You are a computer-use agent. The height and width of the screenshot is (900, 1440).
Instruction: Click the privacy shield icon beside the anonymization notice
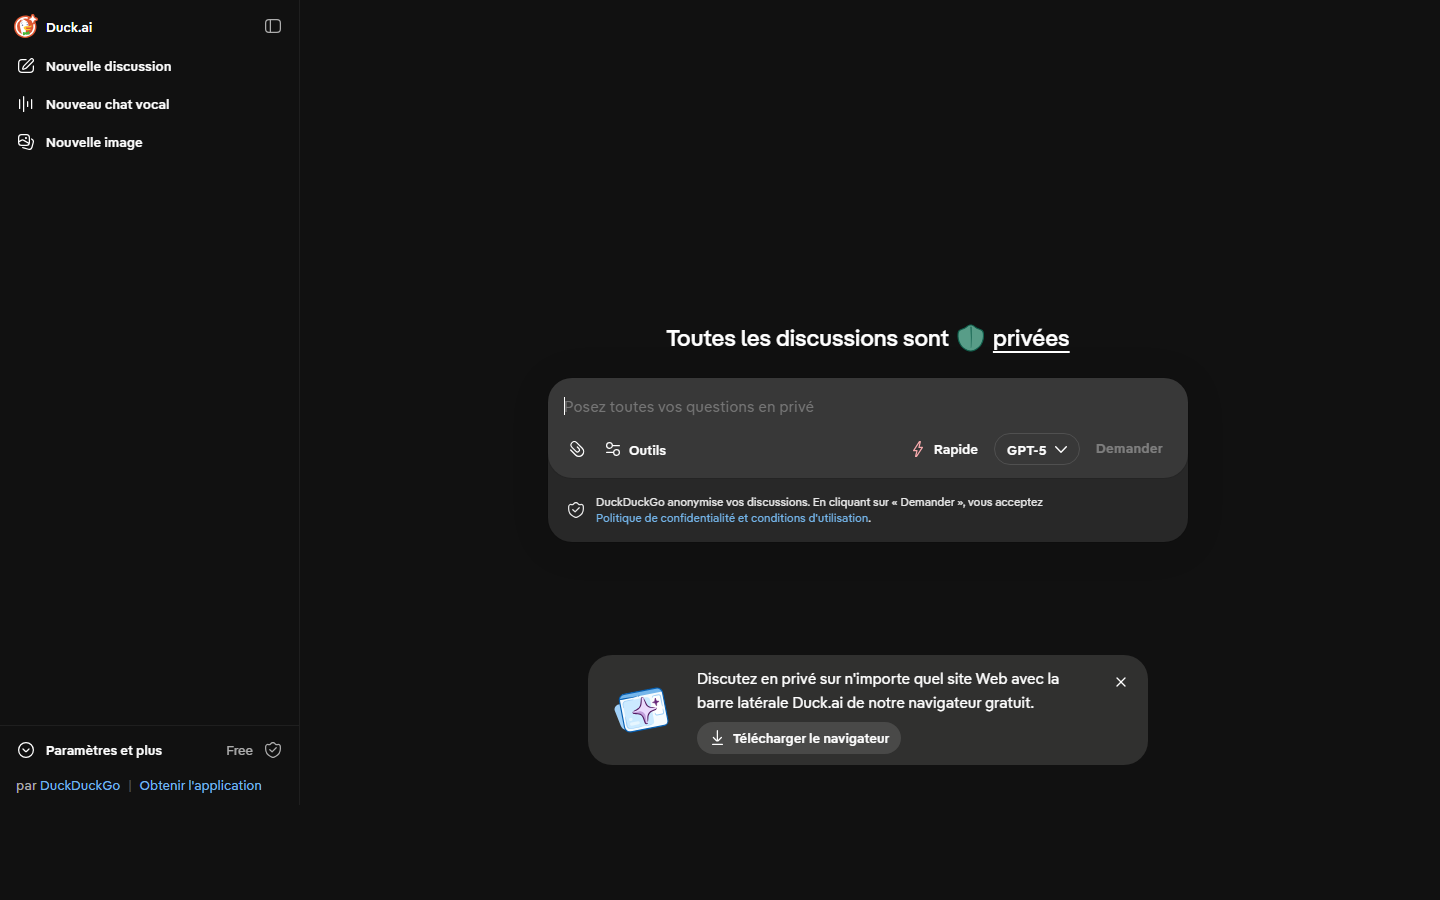coord(576,510)
